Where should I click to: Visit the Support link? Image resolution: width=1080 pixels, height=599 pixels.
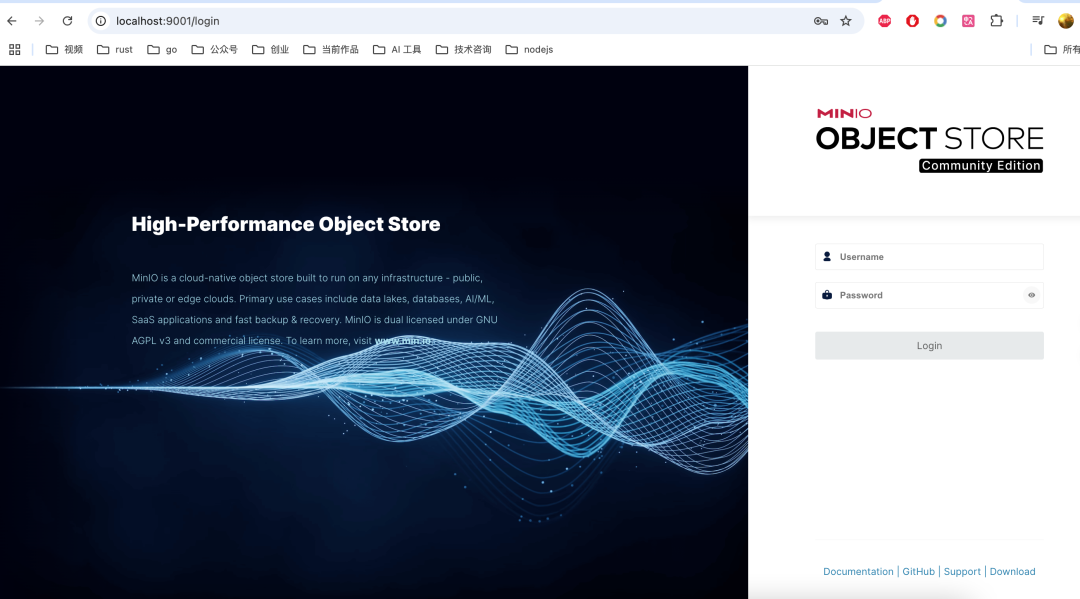[x=962, y=572]
